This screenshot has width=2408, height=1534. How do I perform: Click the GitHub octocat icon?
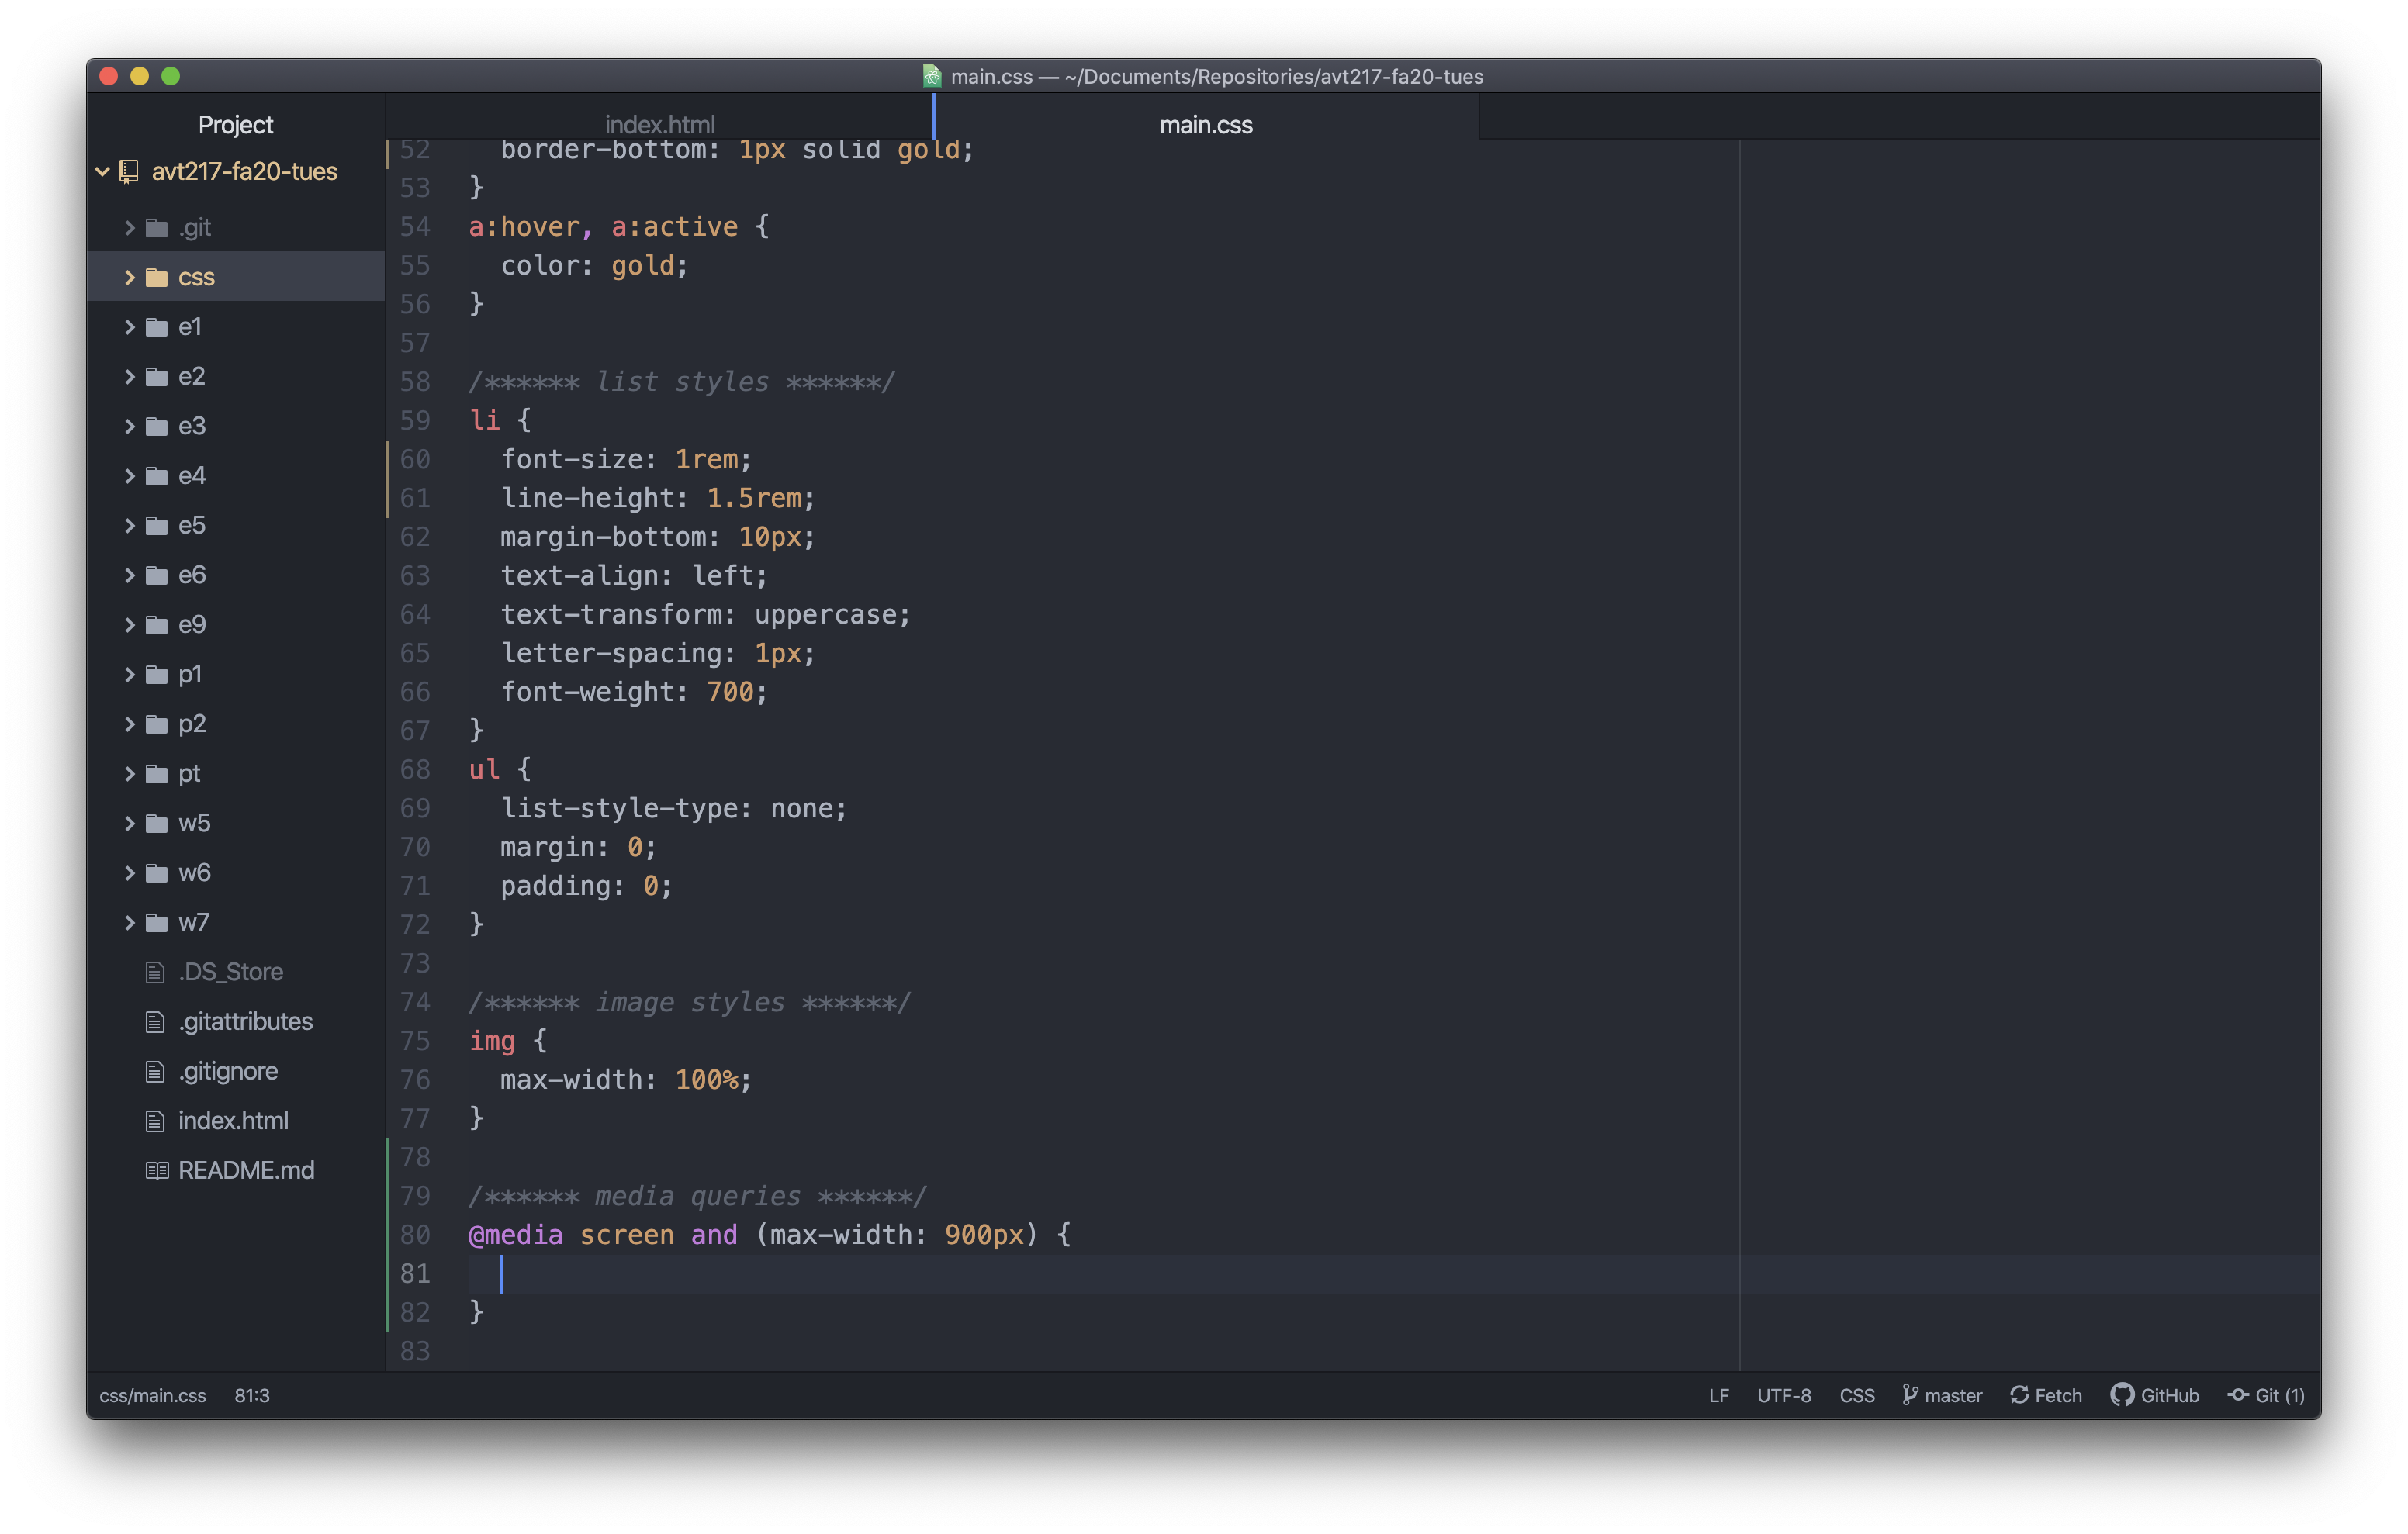[x=2122, y=1395]
